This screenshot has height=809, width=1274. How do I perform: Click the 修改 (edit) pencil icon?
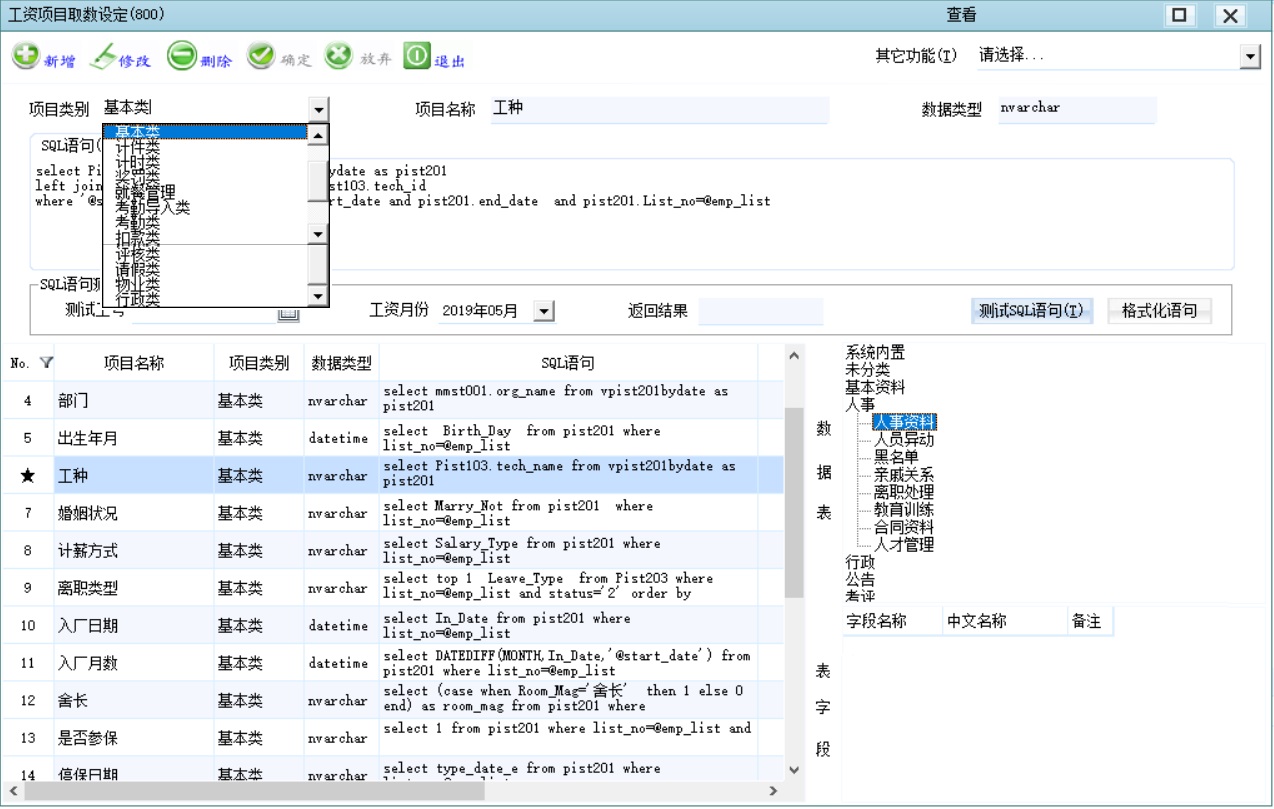pyautogui.click(x=103, y=57)
